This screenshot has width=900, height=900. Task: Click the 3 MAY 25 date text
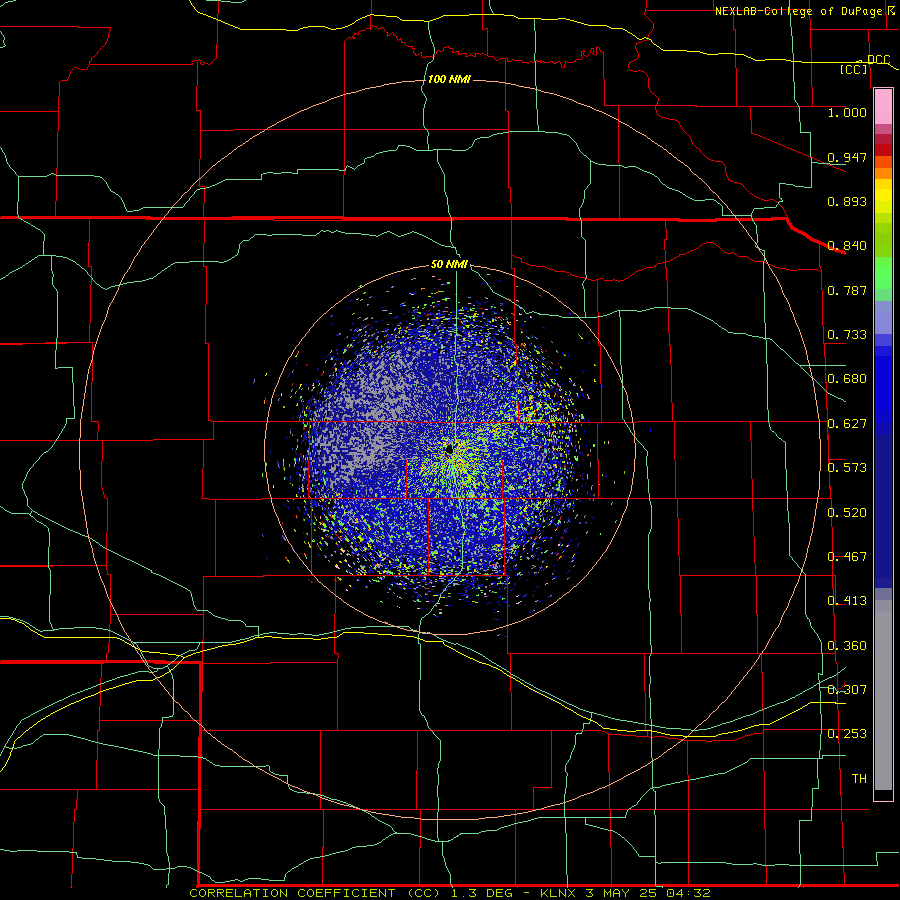[620, 893]
